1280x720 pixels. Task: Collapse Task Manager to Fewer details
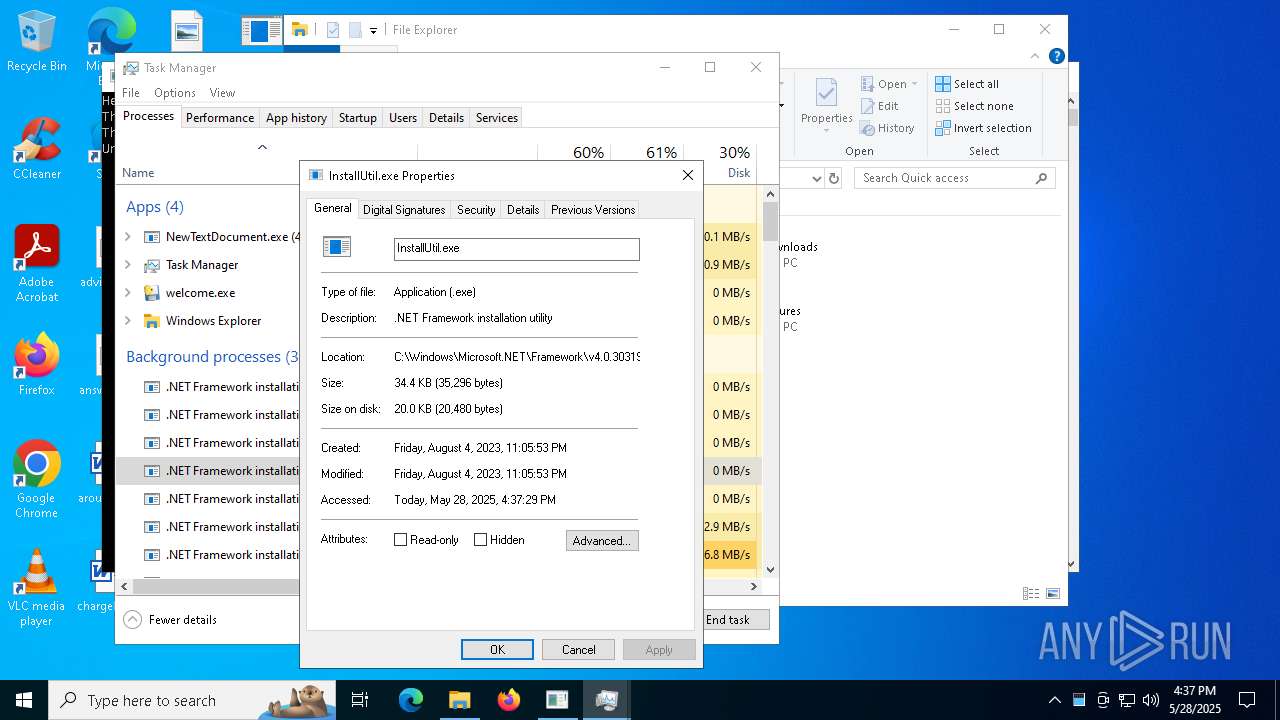170,620
